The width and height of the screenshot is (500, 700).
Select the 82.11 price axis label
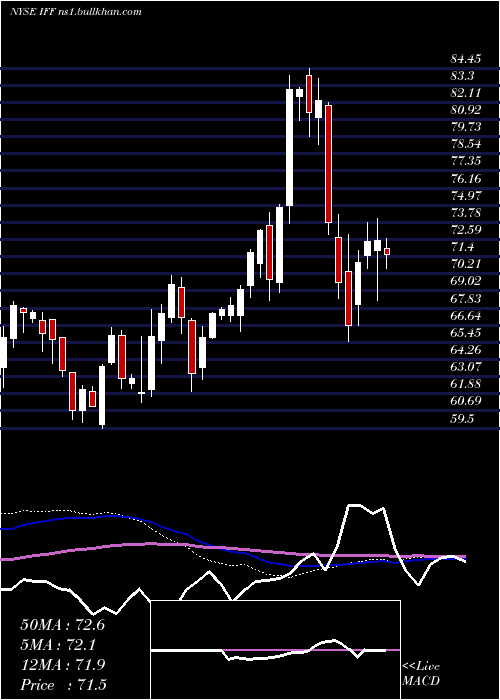coord(466,93)
